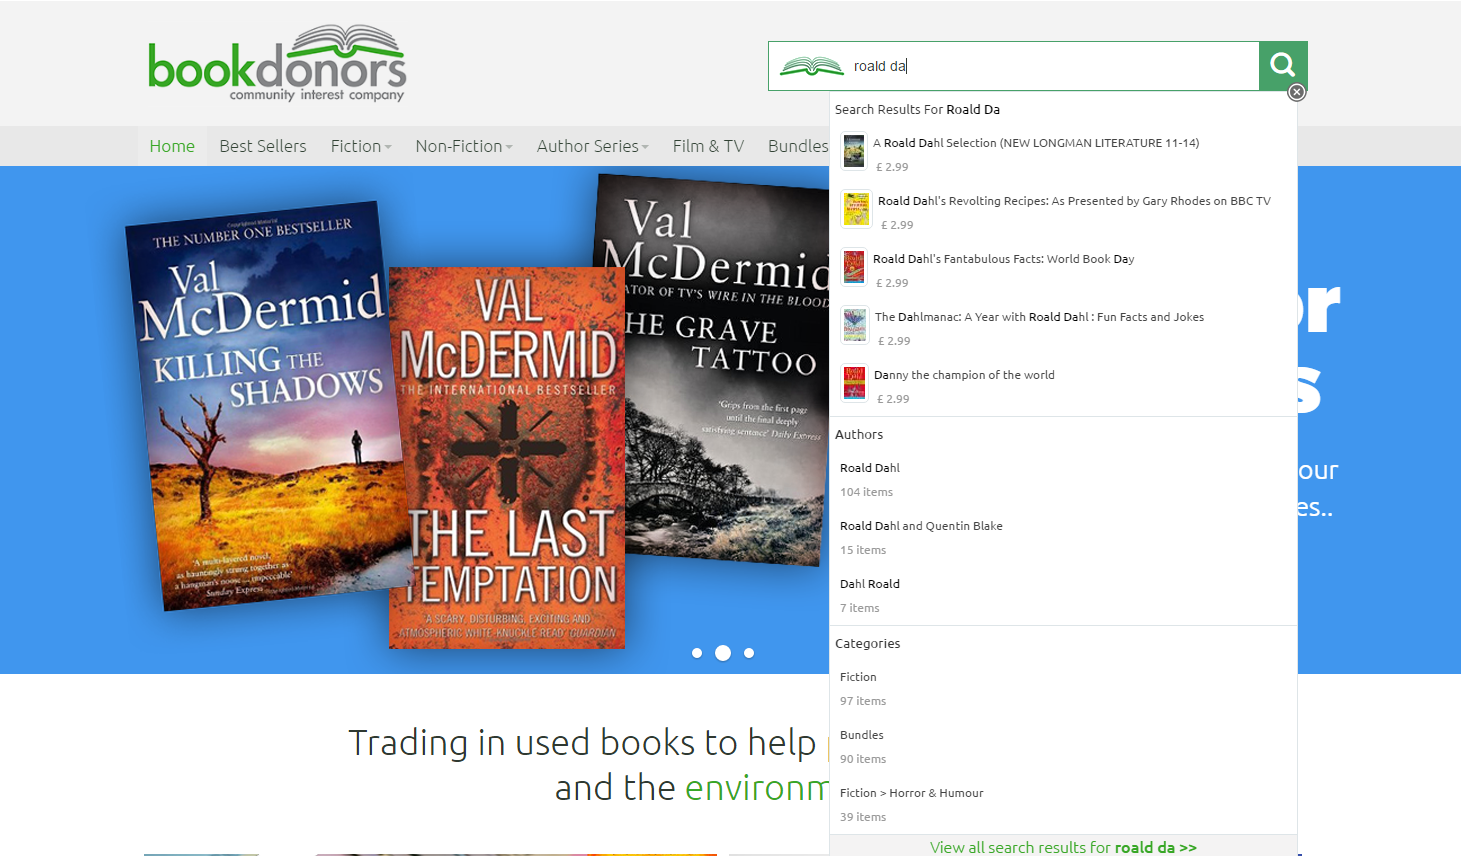Image resolution: width=1461 pixels, height=856 pixels.
Task: Expand the Non-Fiction dropdown menu
Action: (464, 146)
